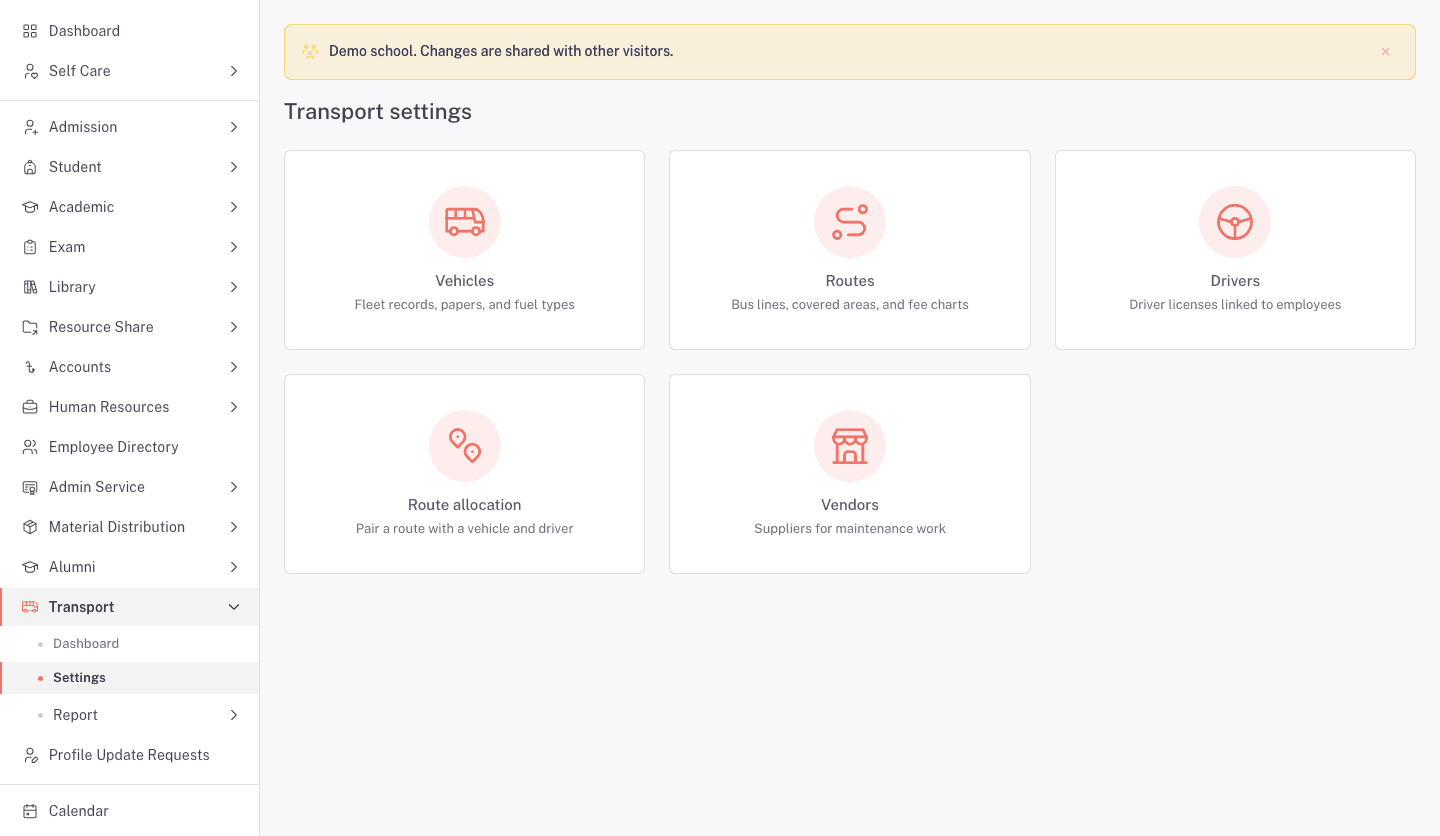Screen dimensions: 1440x836
Task: Click the Student backpack icon
Action: click(30, 167)
